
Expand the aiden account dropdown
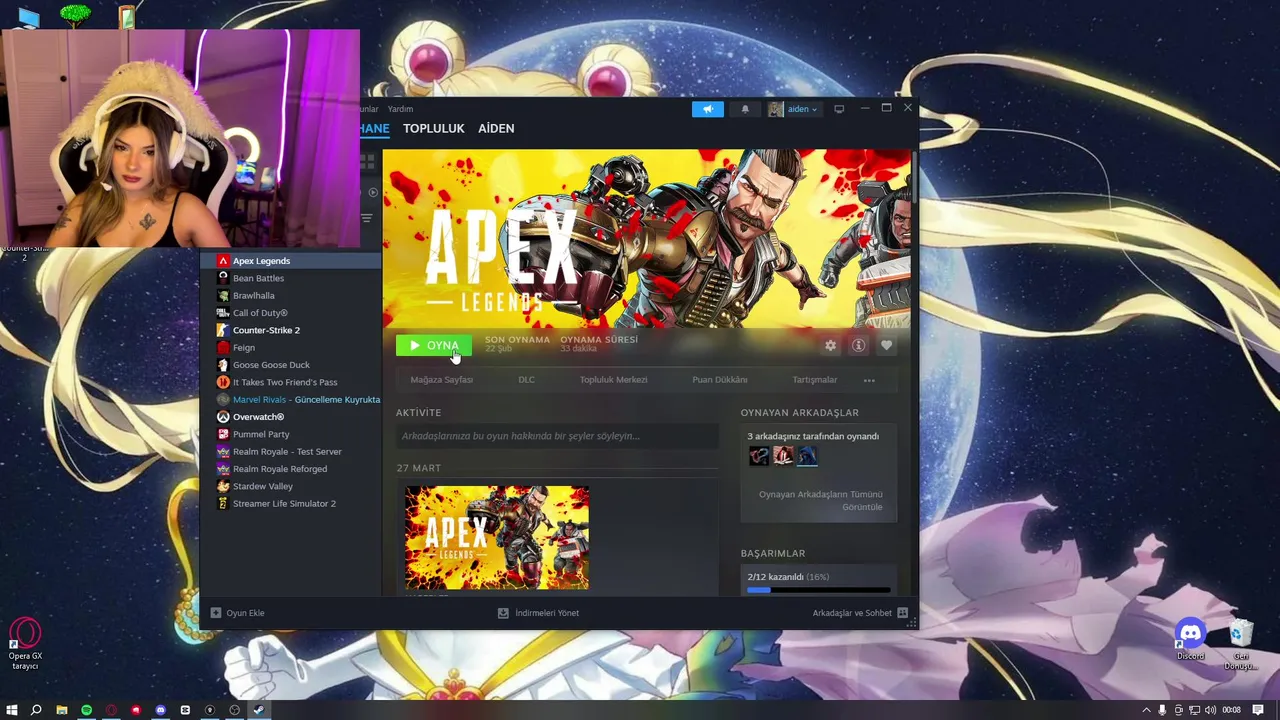(x=793, y=109)
